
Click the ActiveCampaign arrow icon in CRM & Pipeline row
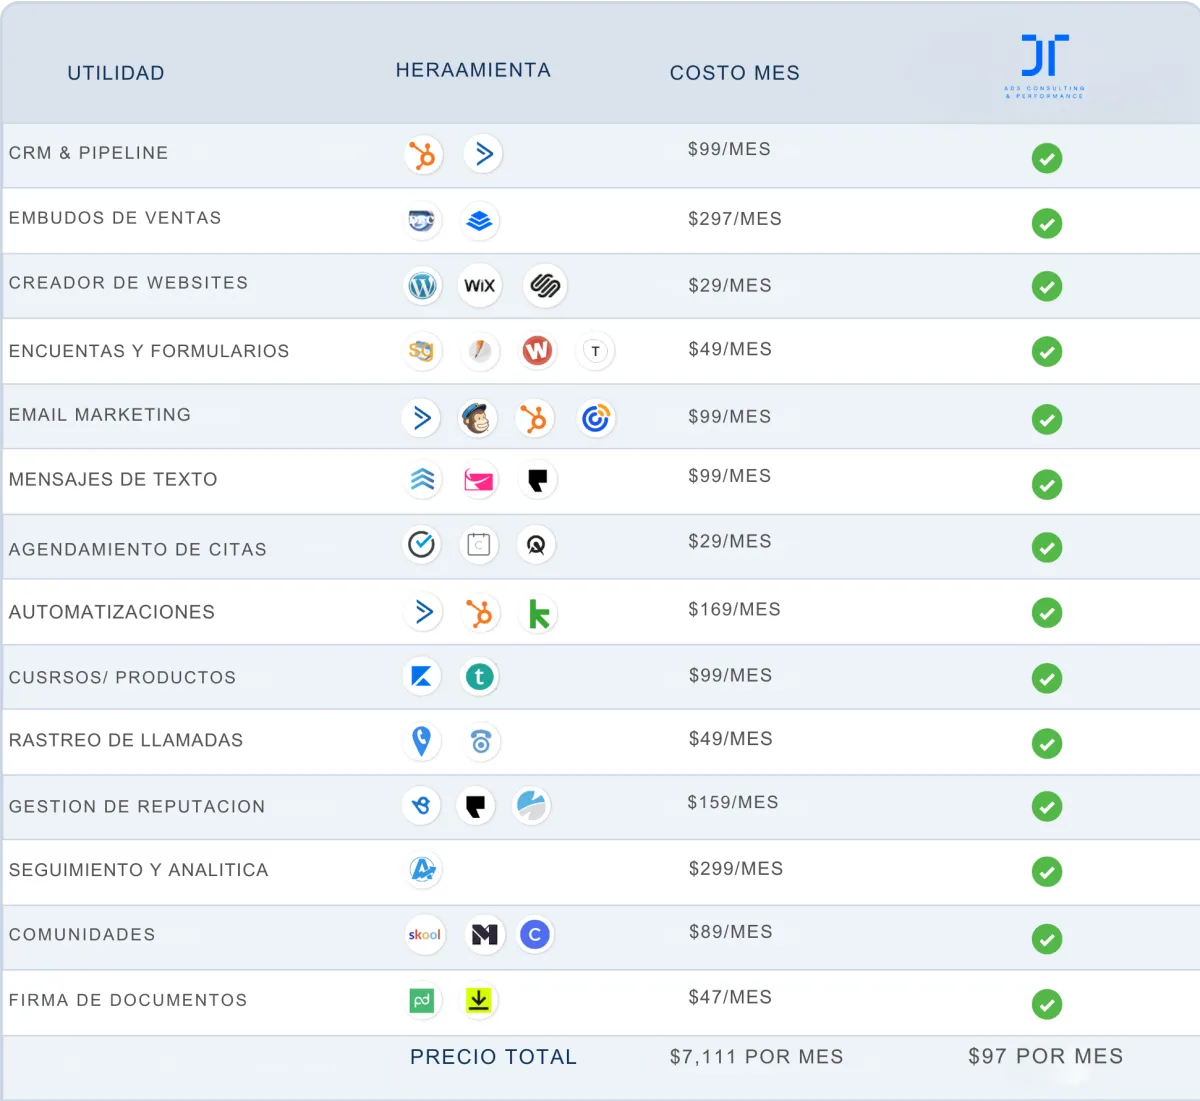(483, 154)
